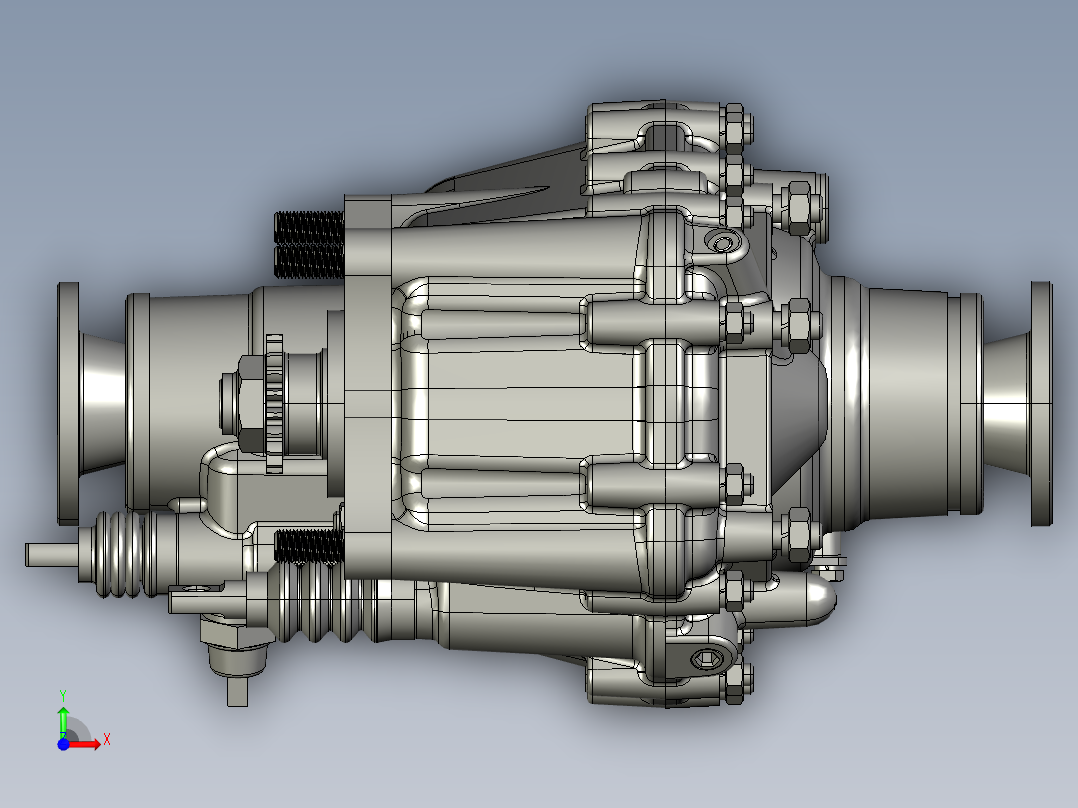The image size is (1078, 808).
Task: Pick the toothed sensor ring on the left shaft
Action: click(x=274, y=404)
